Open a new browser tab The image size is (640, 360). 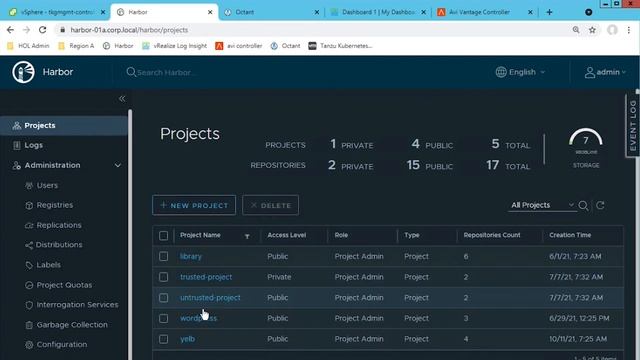coord(549,12)
